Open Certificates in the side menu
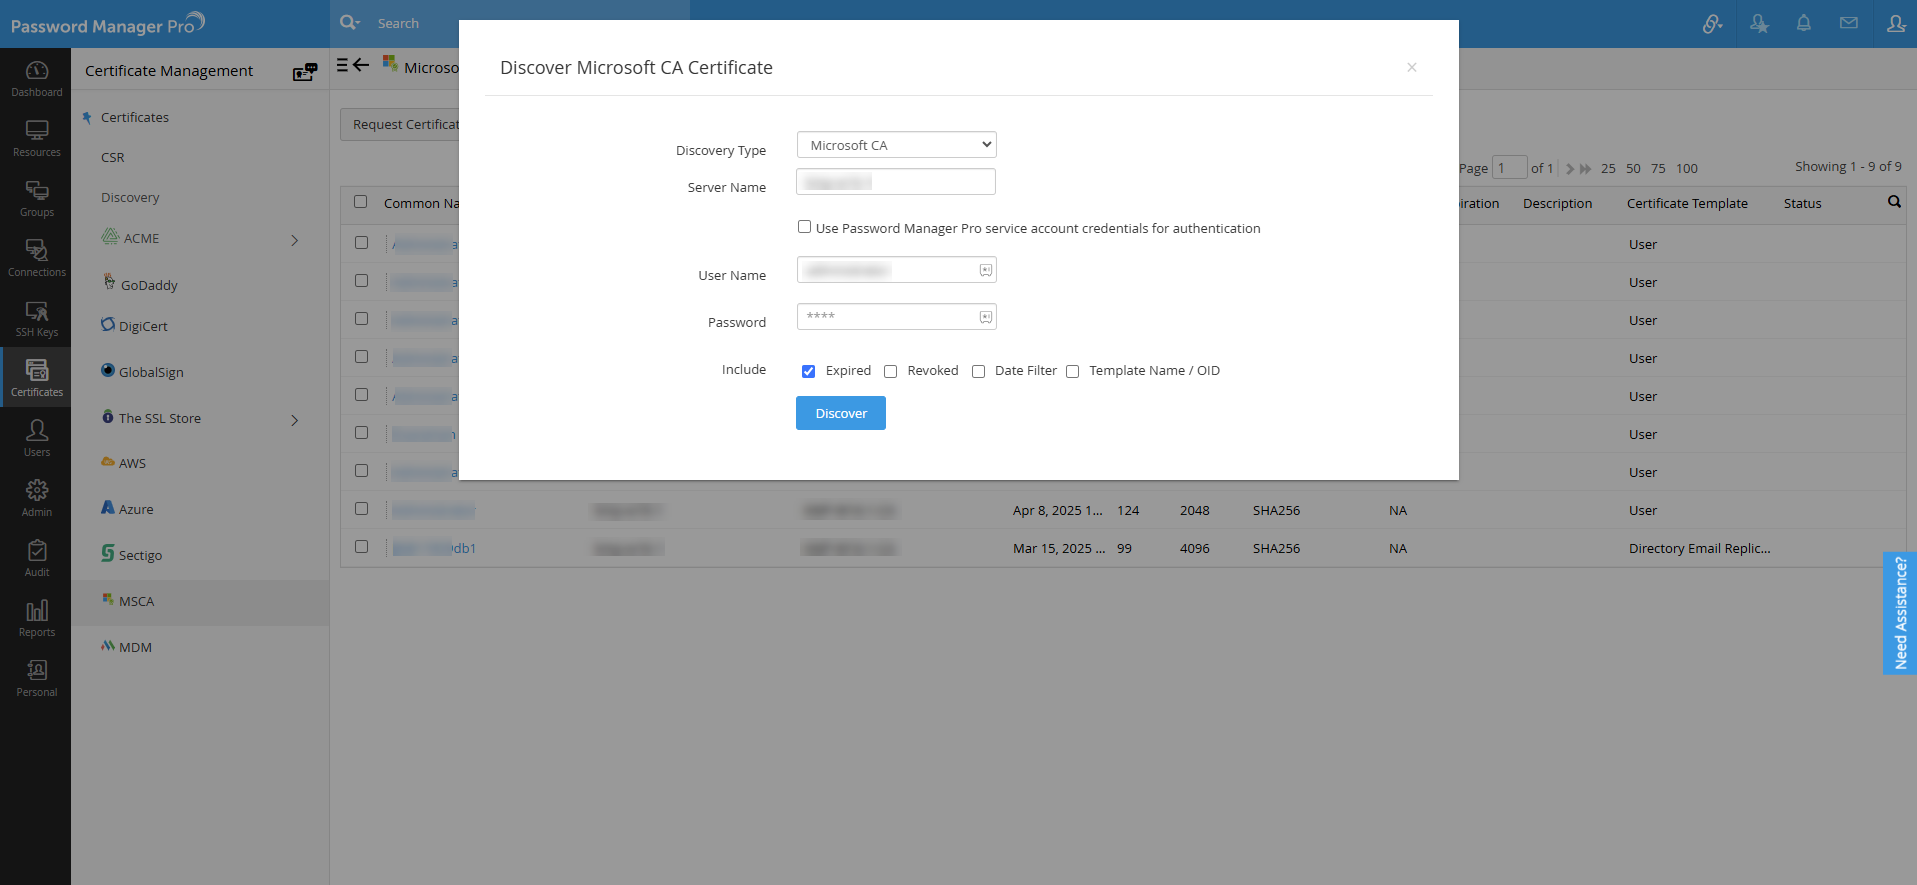Screen dimensions: 1917x885 pyautogui.click(x=134, y=117)
